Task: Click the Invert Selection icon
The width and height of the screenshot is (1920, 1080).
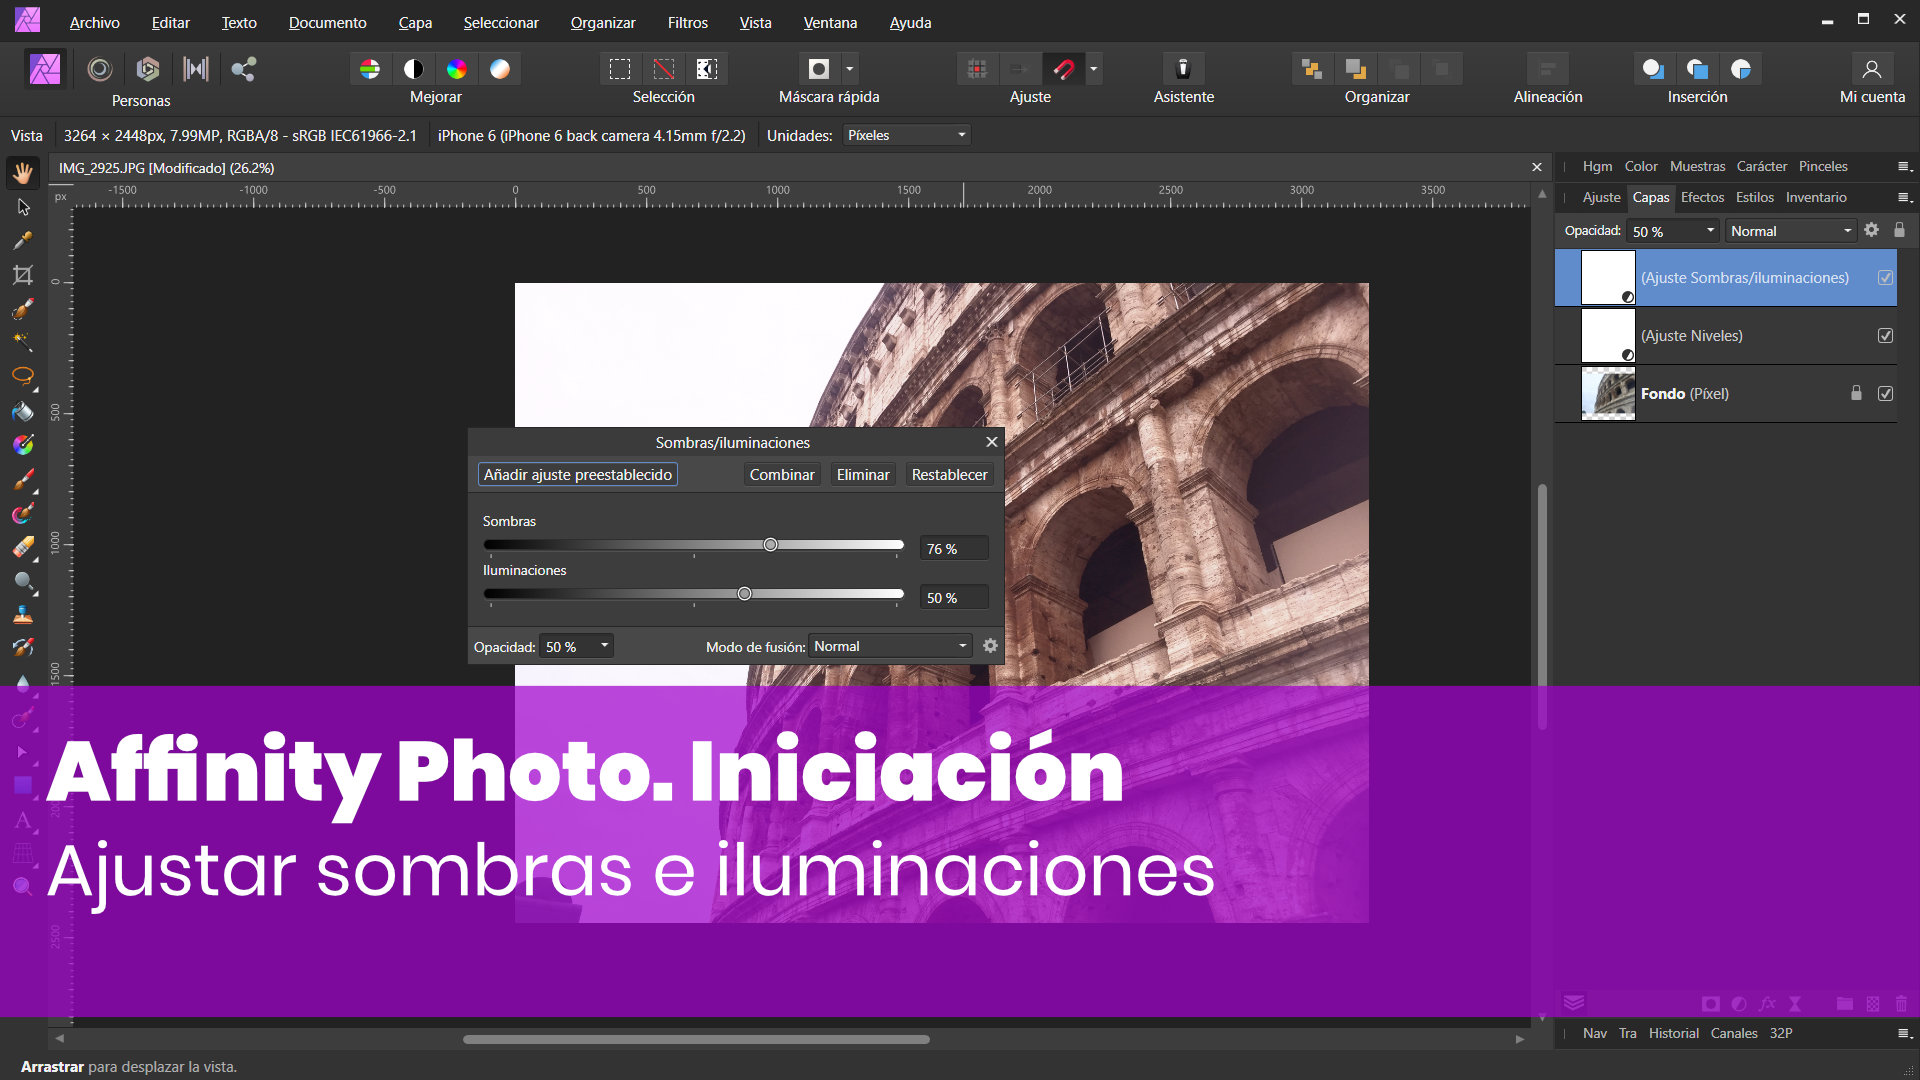Action: (x=707, y=69)
